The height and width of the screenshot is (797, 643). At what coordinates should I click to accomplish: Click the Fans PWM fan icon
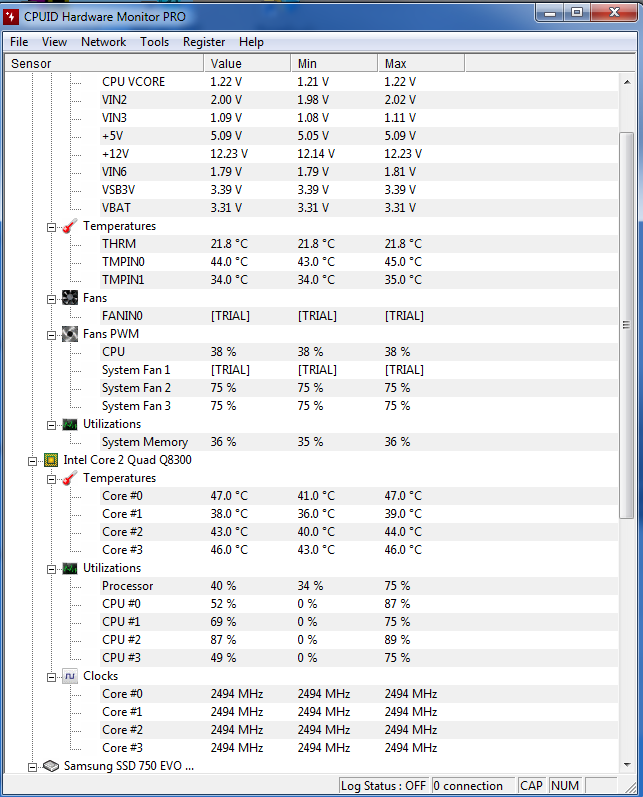70,334
